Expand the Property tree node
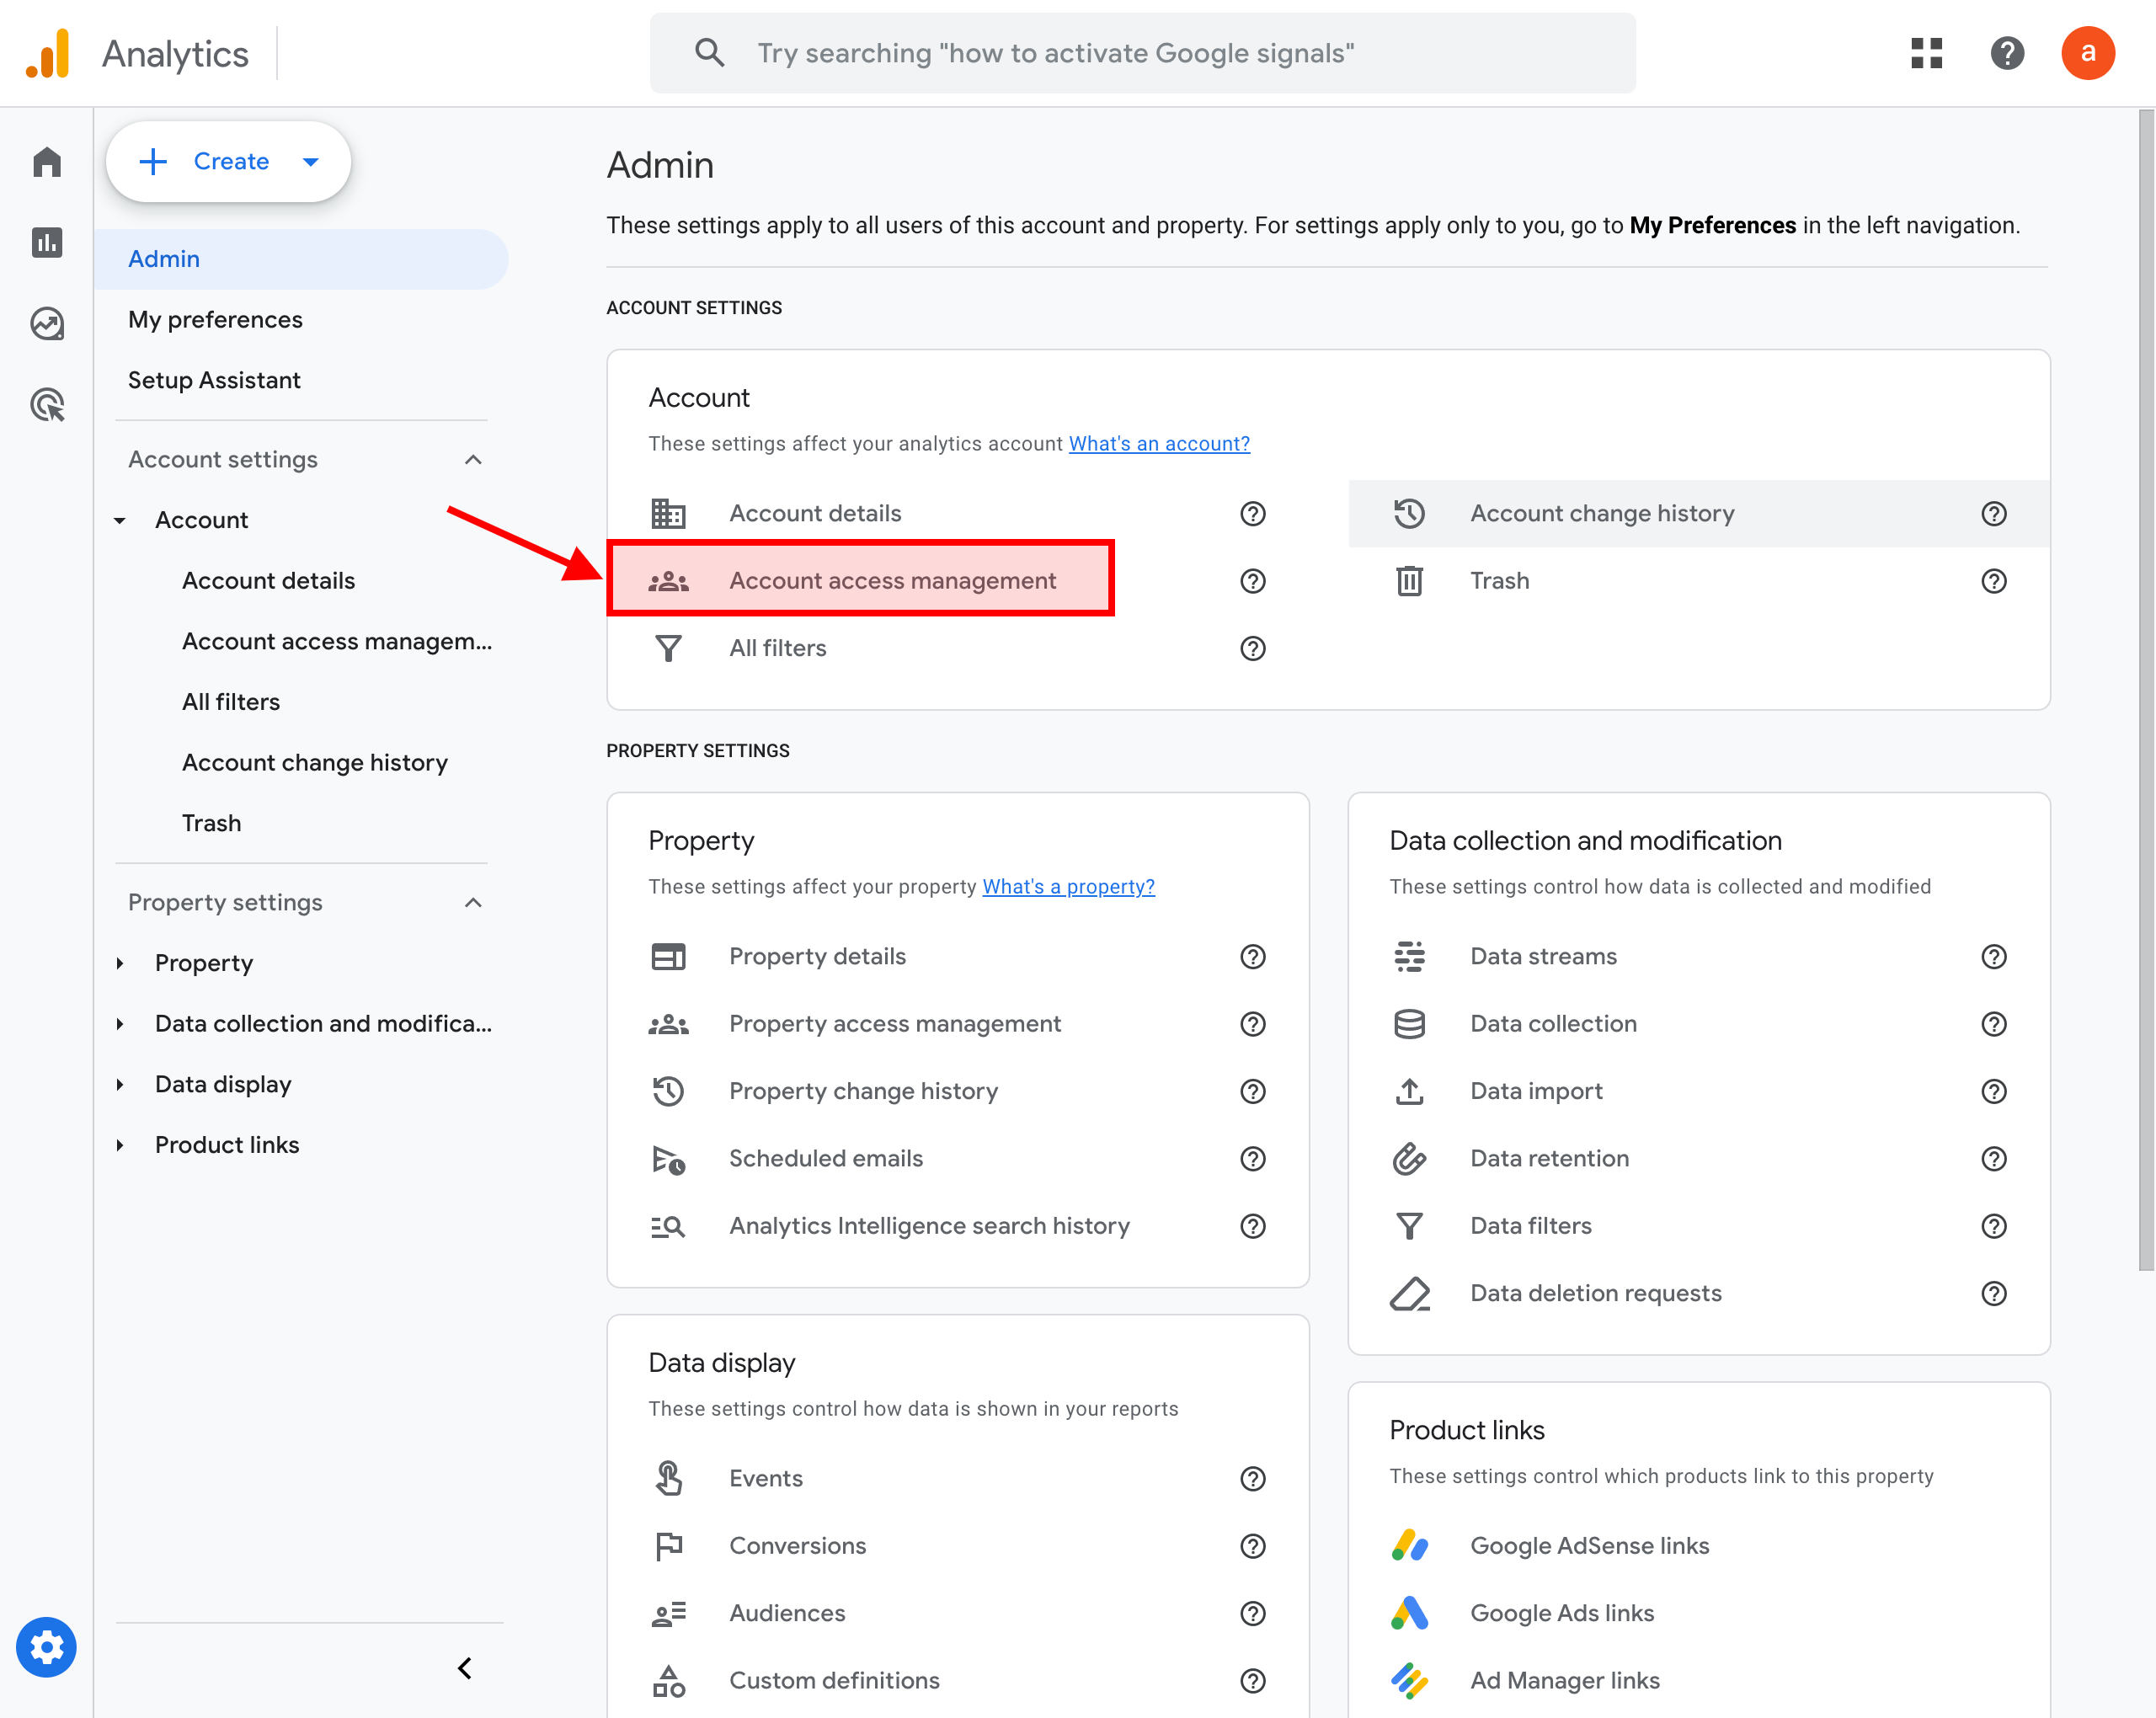Viewport: 2156px width, 1718px height. click(x=120, y=963)
